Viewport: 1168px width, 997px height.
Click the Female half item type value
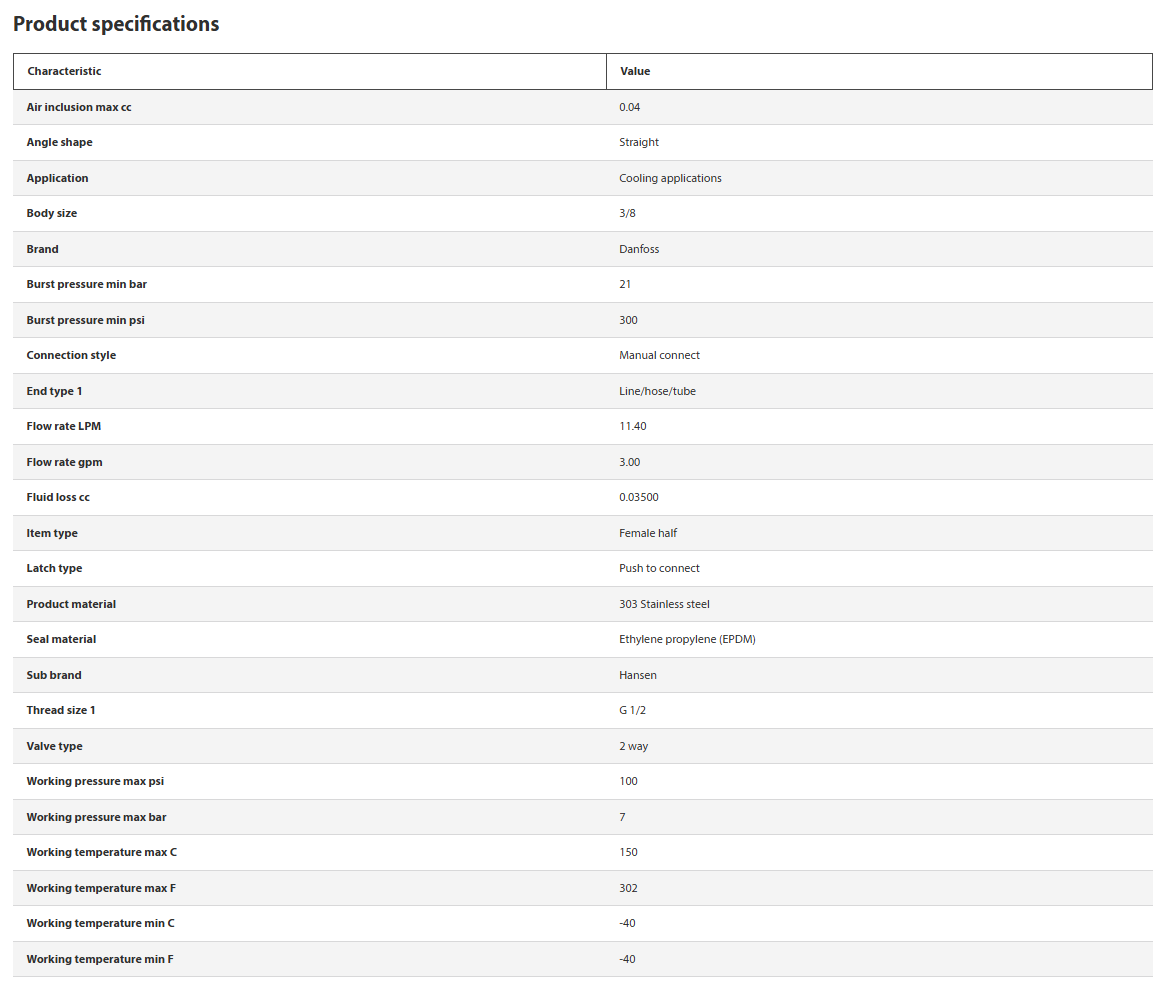(648, 533)
